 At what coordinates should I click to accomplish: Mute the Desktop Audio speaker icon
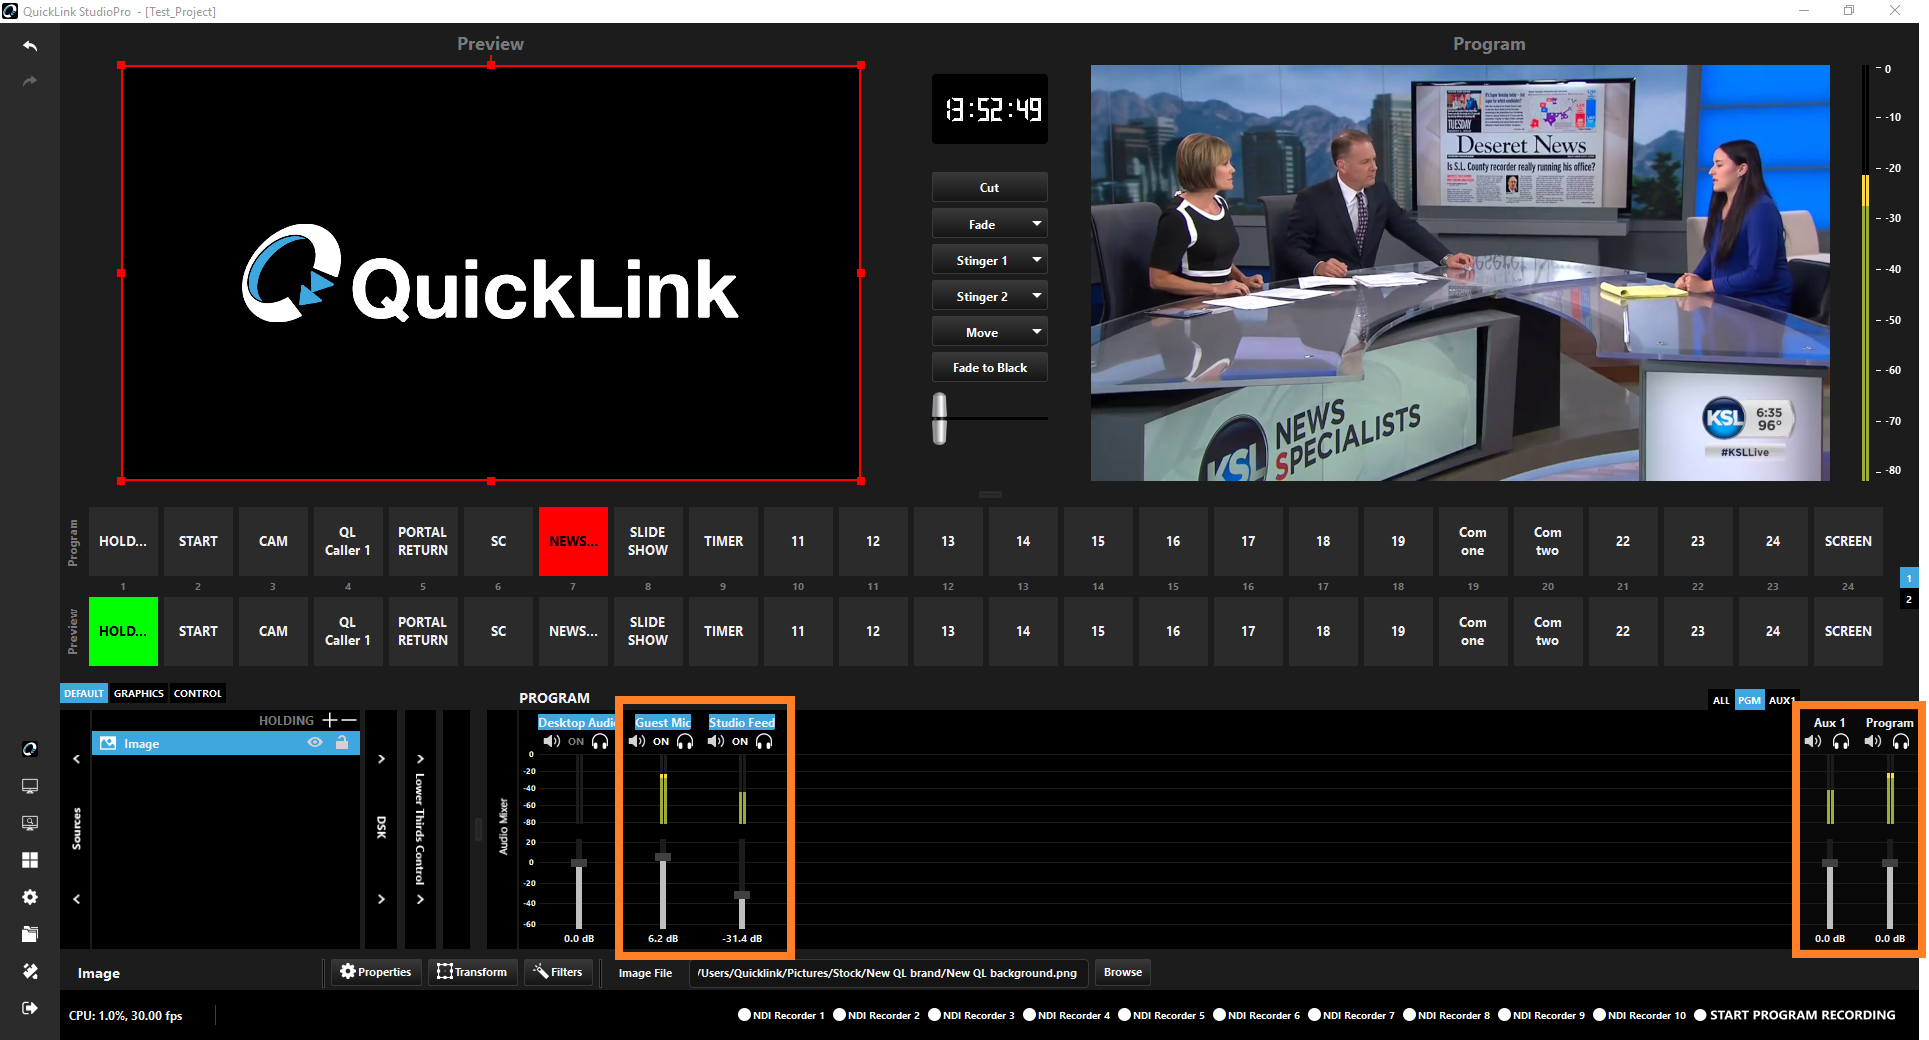point(551,742)
